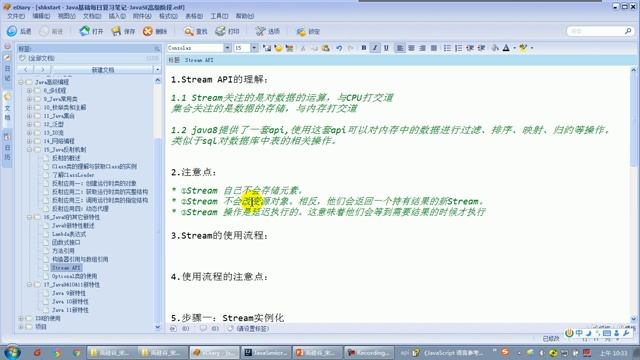
Task: Open the 插入 menu
Action: click(x=117, y=16)
